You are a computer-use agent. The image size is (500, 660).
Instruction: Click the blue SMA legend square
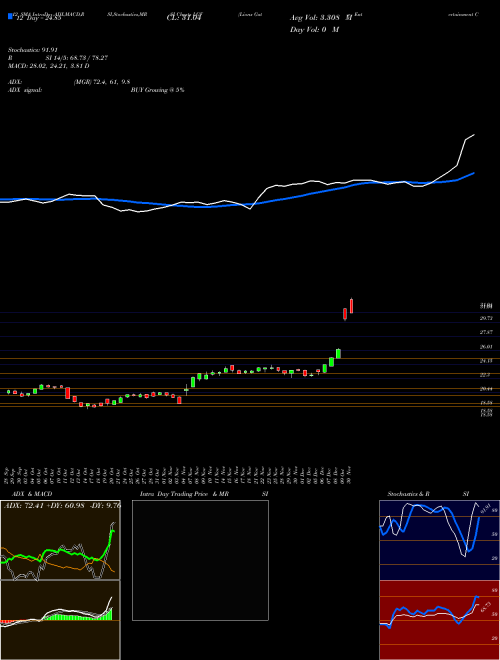coord(10,17)
